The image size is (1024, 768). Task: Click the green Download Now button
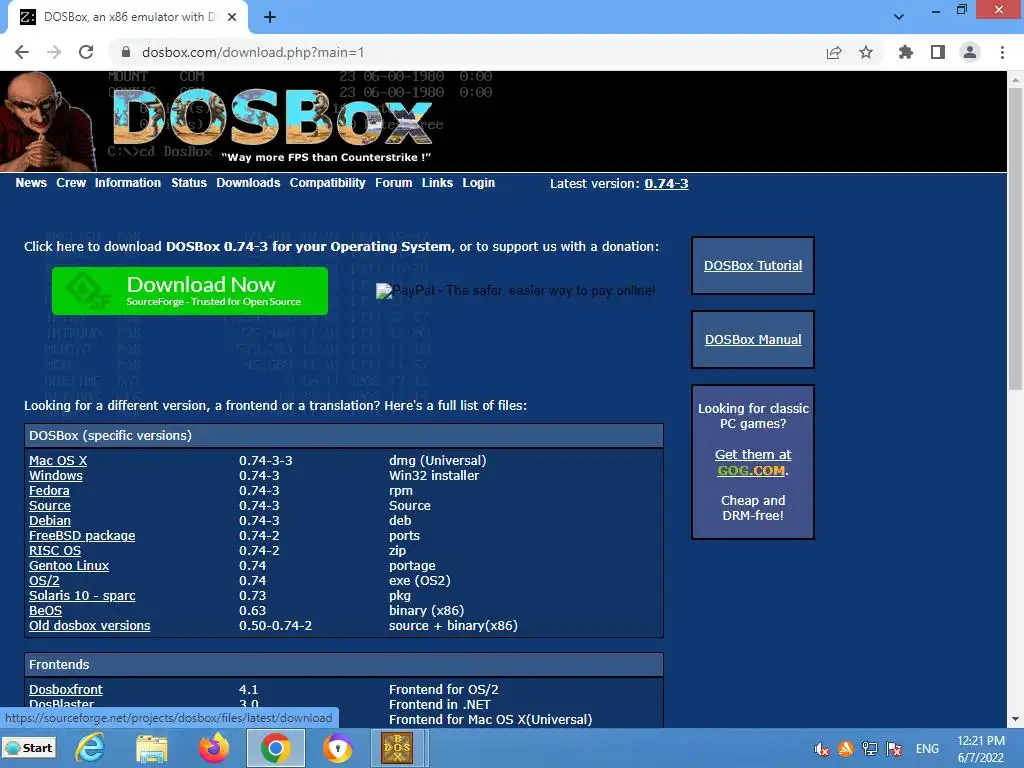coord(190,291)
